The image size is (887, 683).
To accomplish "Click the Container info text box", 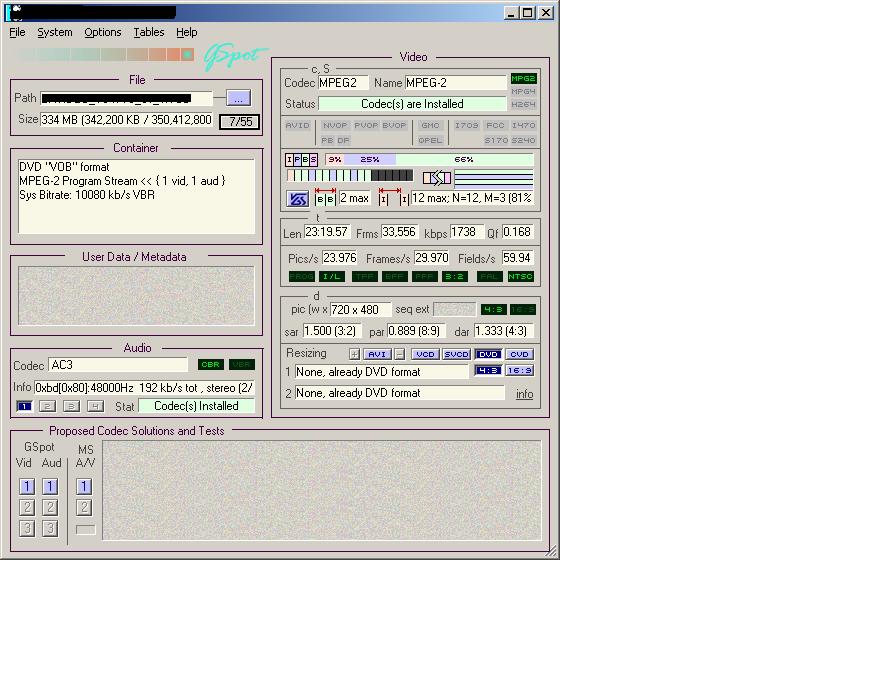I will click(x=136, y=196).
